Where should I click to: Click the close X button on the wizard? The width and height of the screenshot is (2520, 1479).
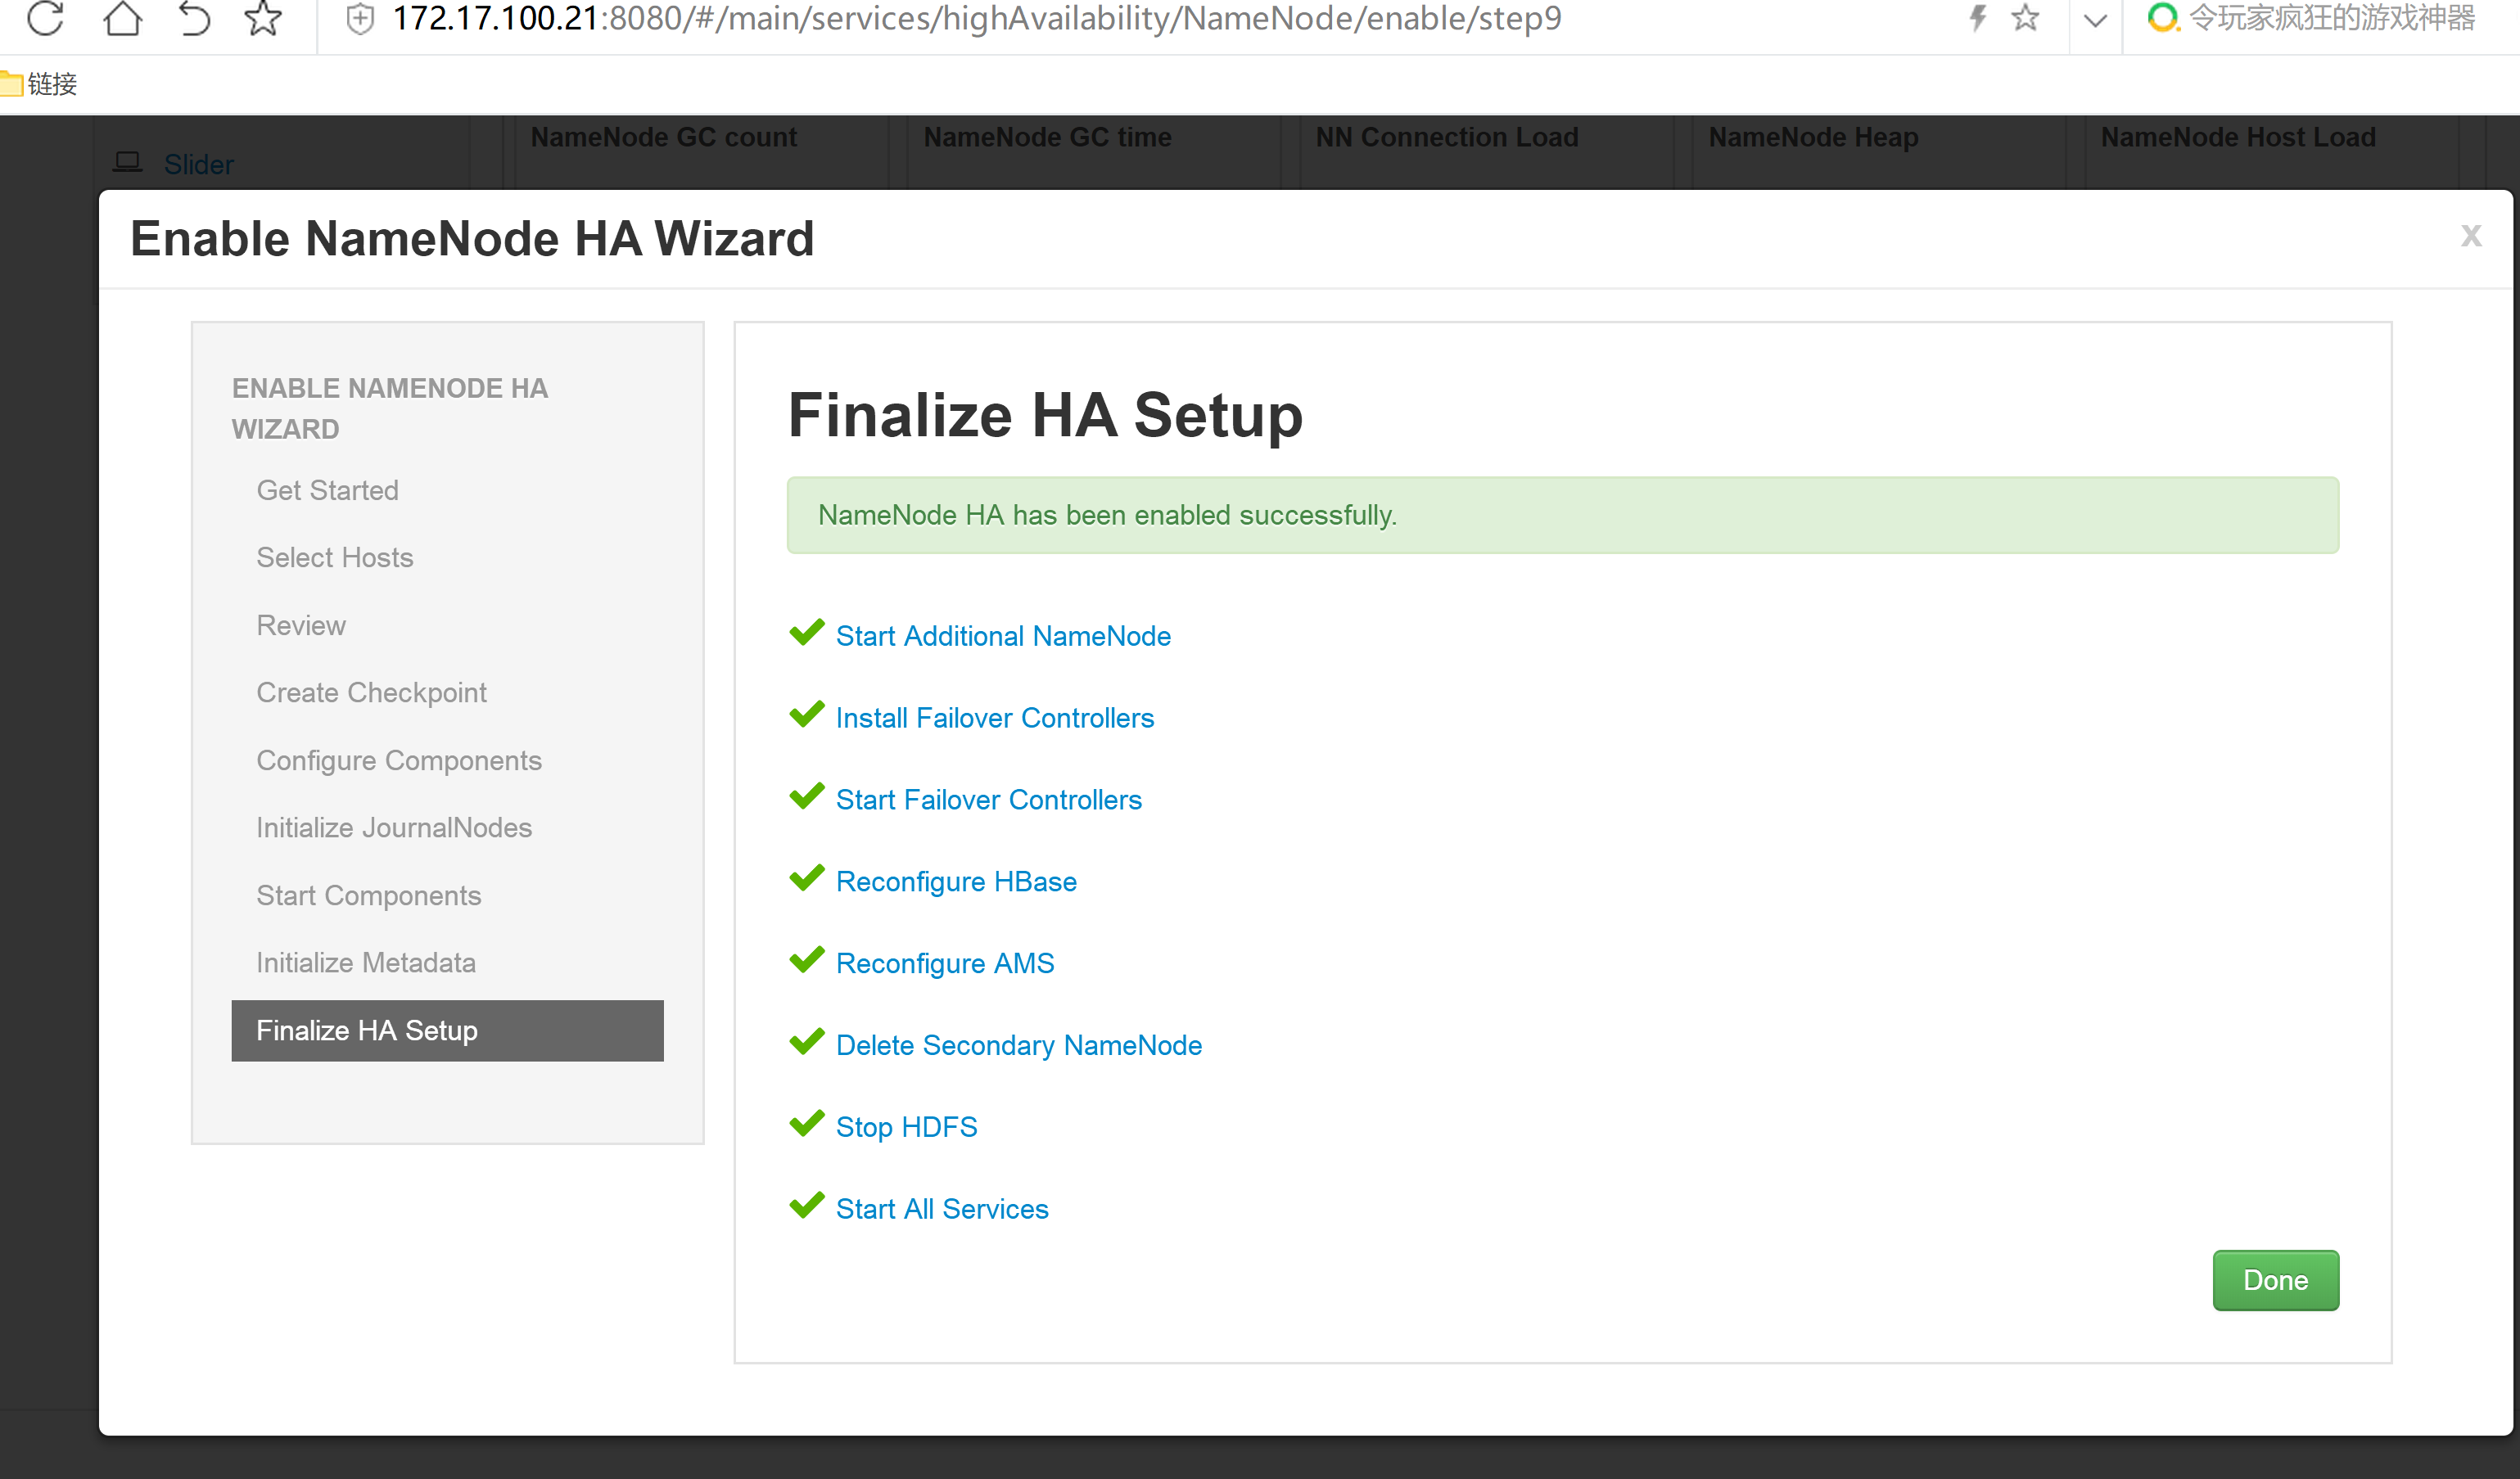click(2467, 236)
